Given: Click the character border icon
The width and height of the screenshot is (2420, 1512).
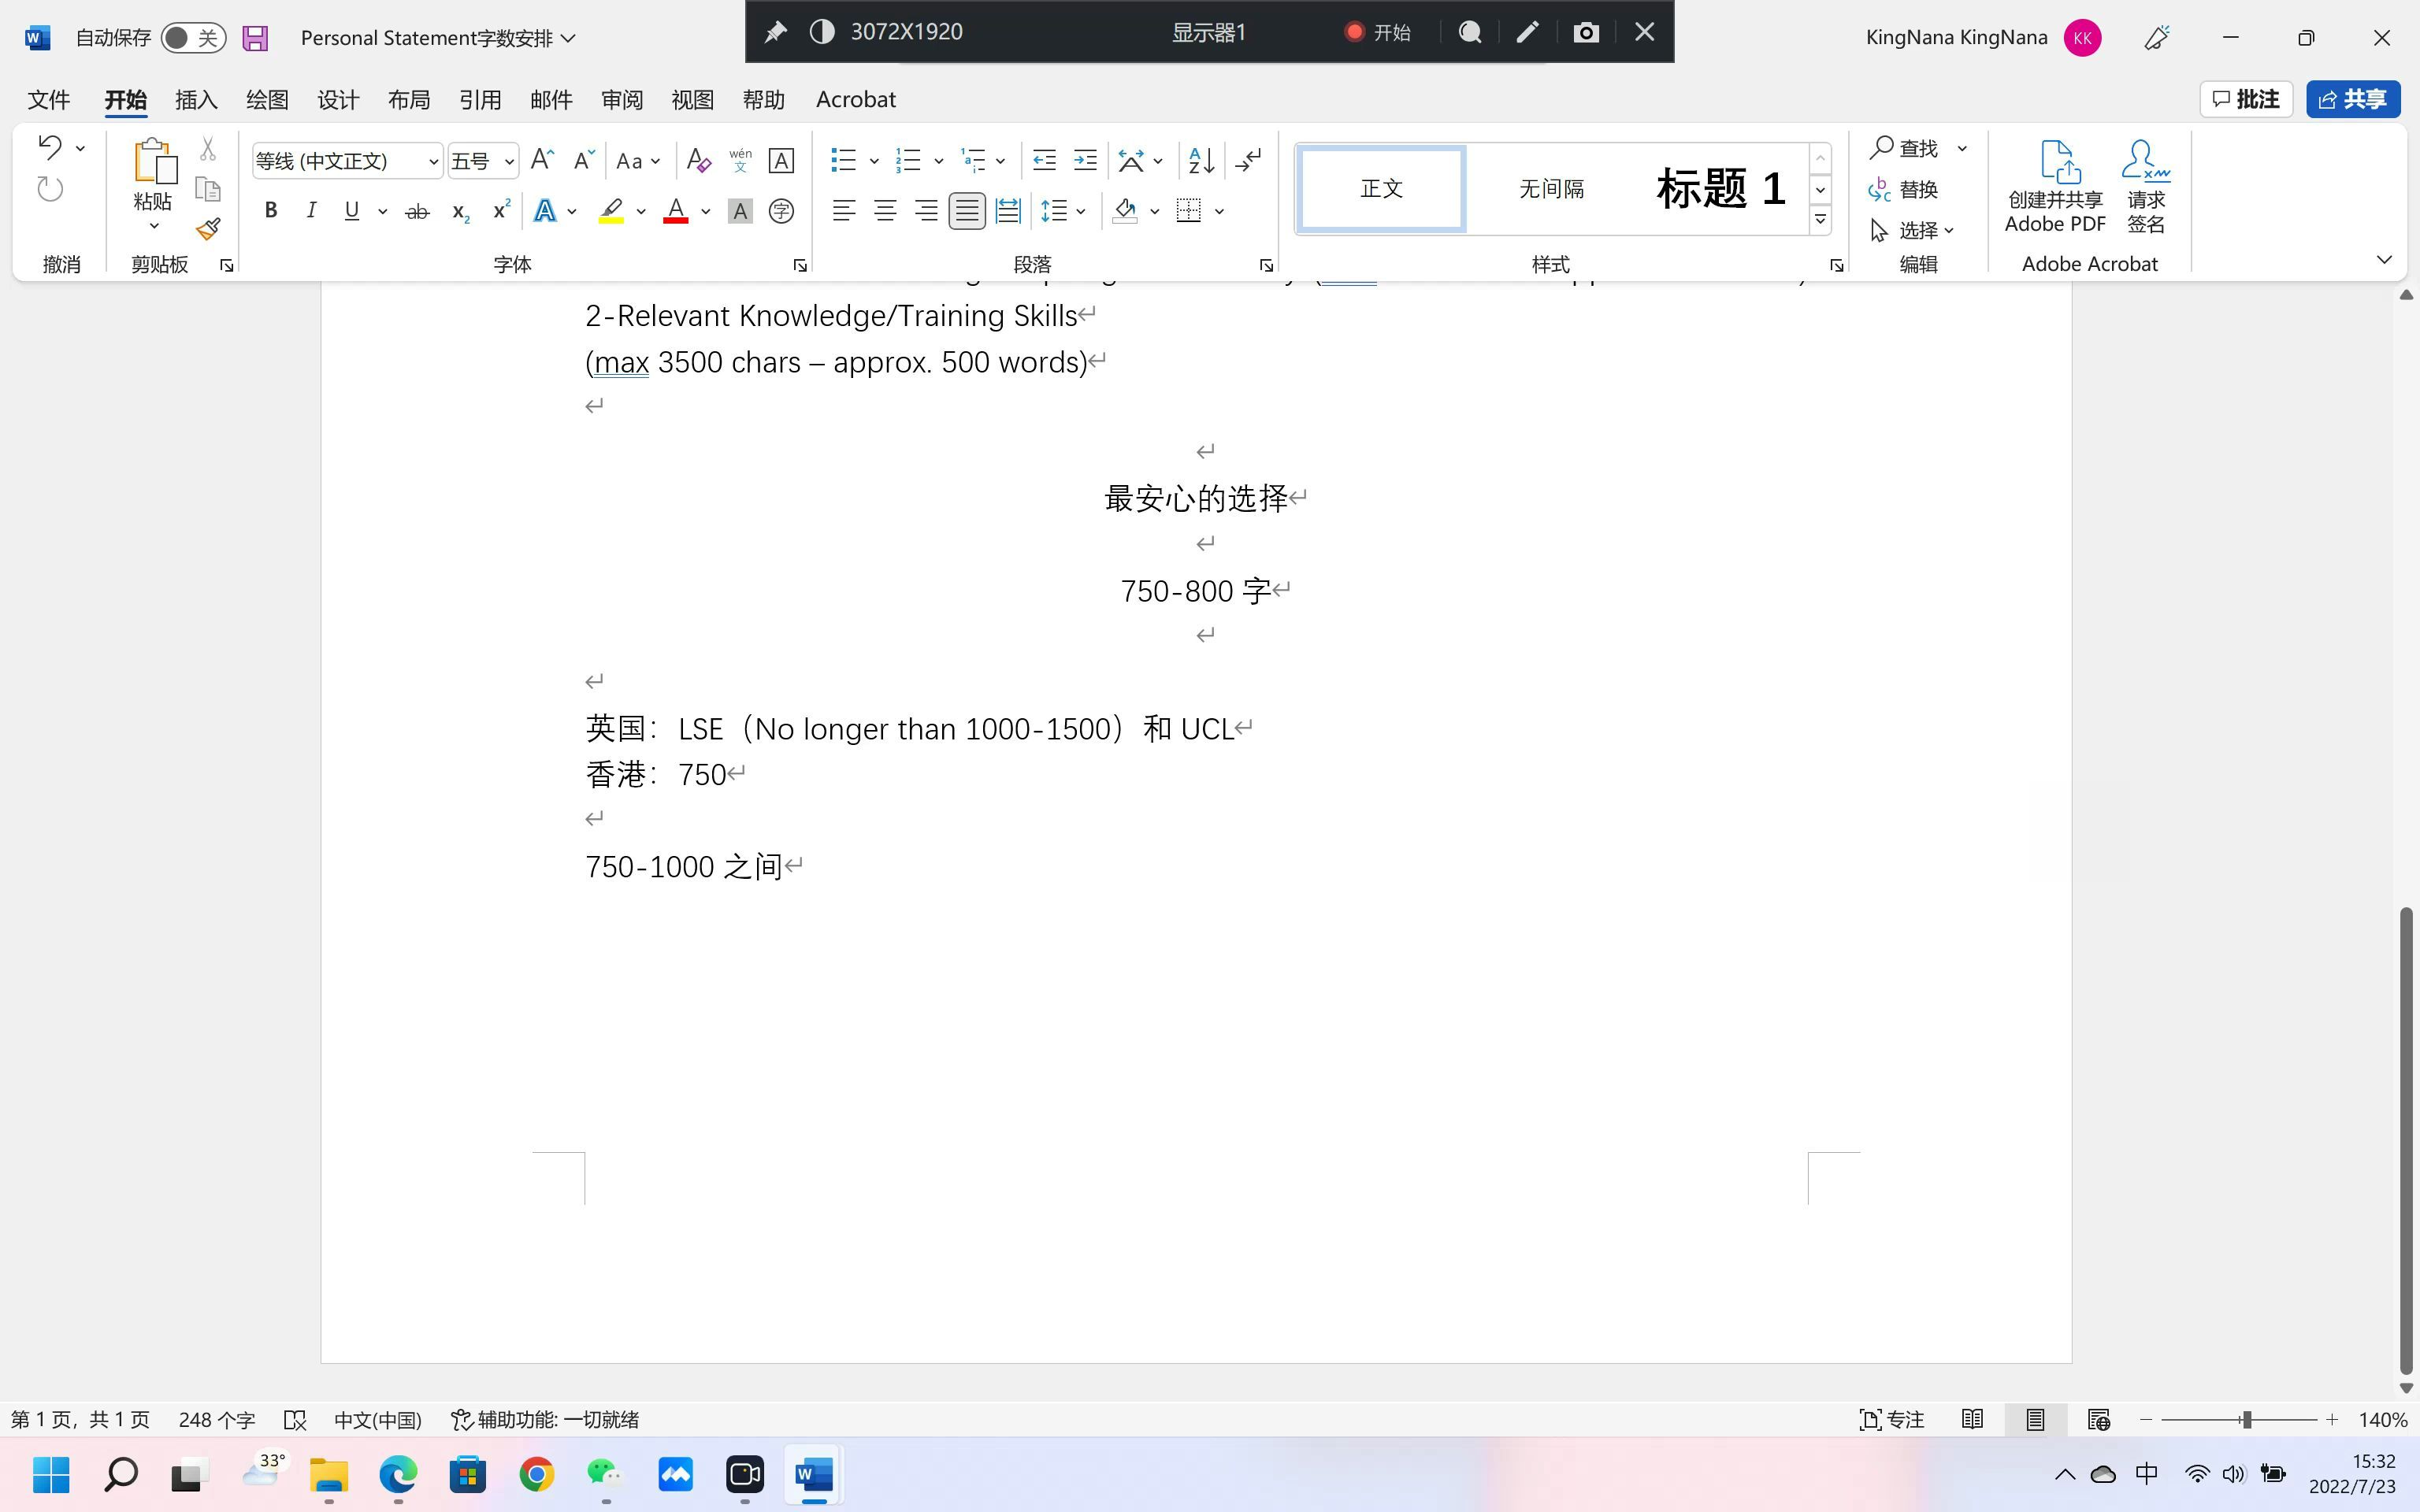Looking at the screenshot, I should [x=781, y=160].
